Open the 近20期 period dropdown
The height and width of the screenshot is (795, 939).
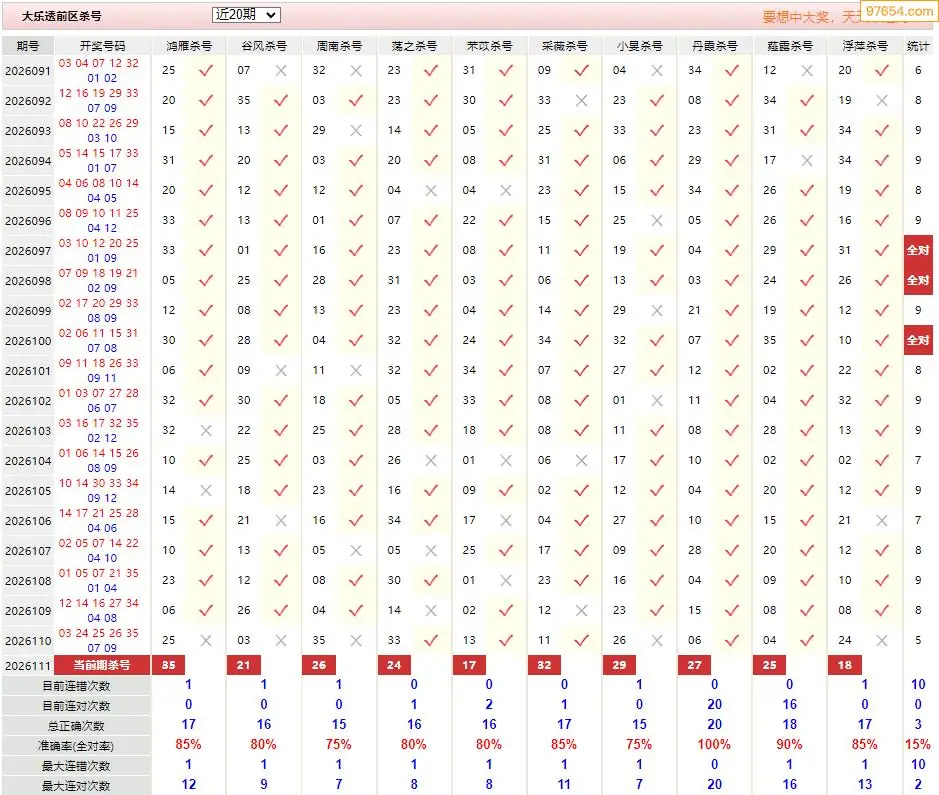[246, 15]
